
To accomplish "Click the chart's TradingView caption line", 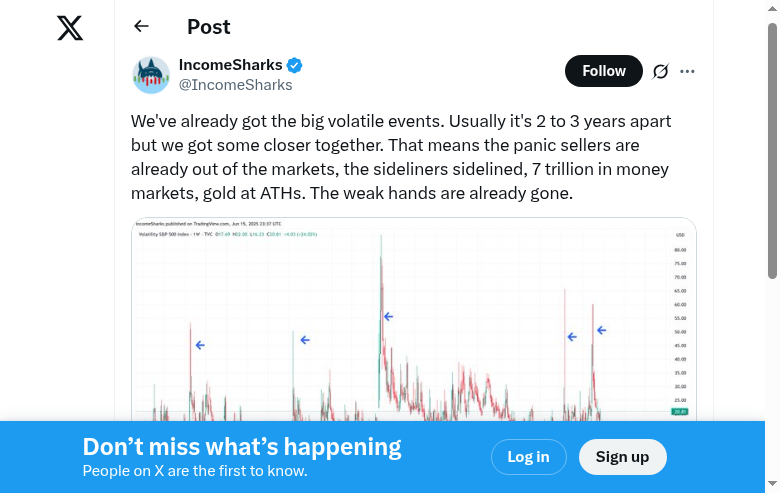I will coord(209,224).
